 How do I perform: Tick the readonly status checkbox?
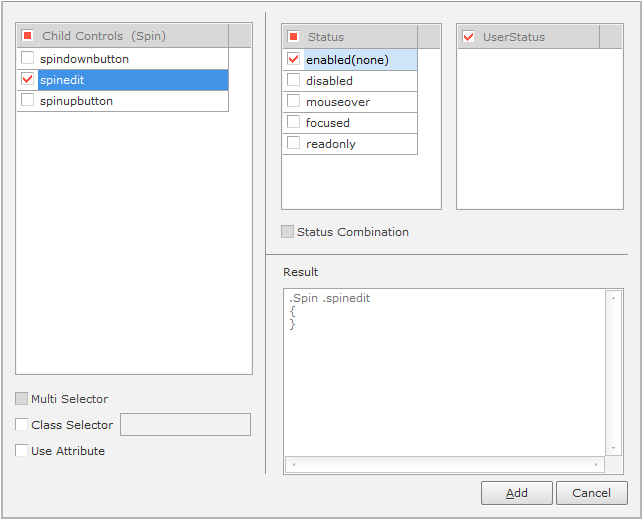294,143
